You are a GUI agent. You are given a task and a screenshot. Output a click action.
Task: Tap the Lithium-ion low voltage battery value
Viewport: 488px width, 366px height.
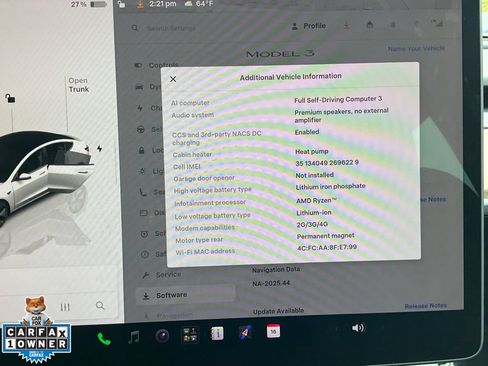(x=314, y=212)
